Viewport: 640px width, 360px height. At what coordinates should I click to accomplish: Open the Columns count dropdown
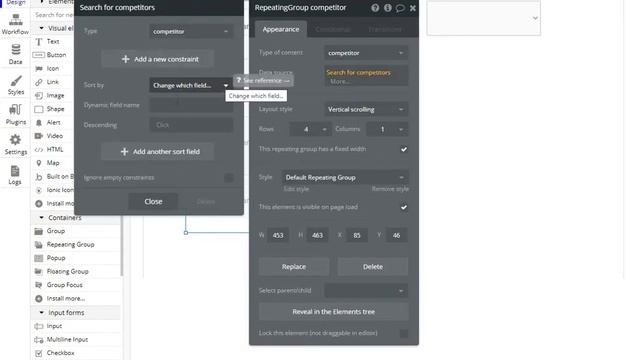[x=387, y=129]
